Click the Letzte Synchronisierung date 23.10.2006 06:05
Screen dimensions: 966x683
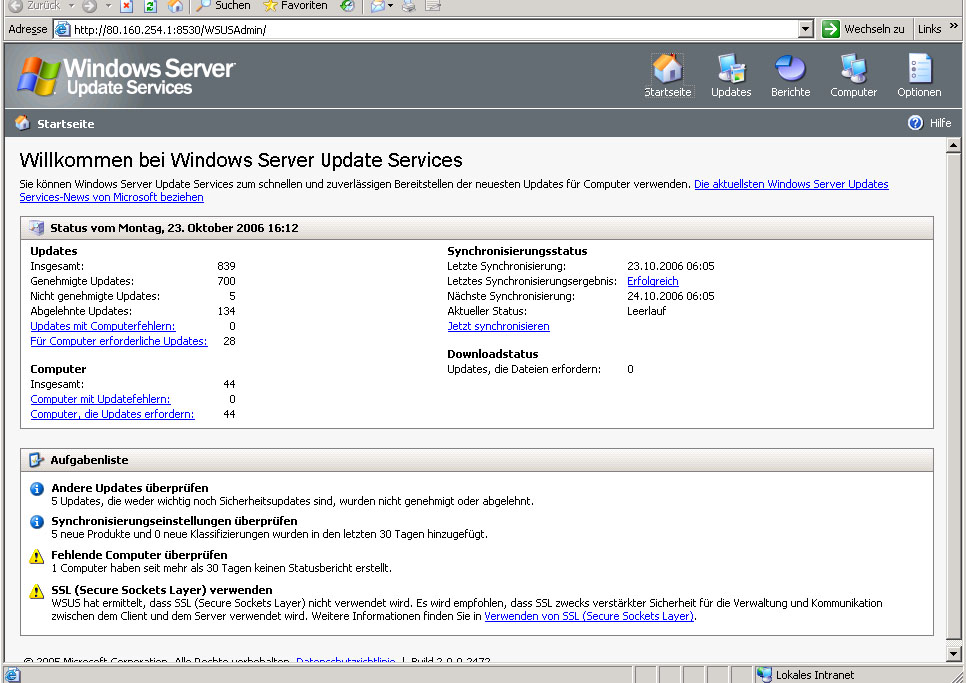(x=671, y=266)
